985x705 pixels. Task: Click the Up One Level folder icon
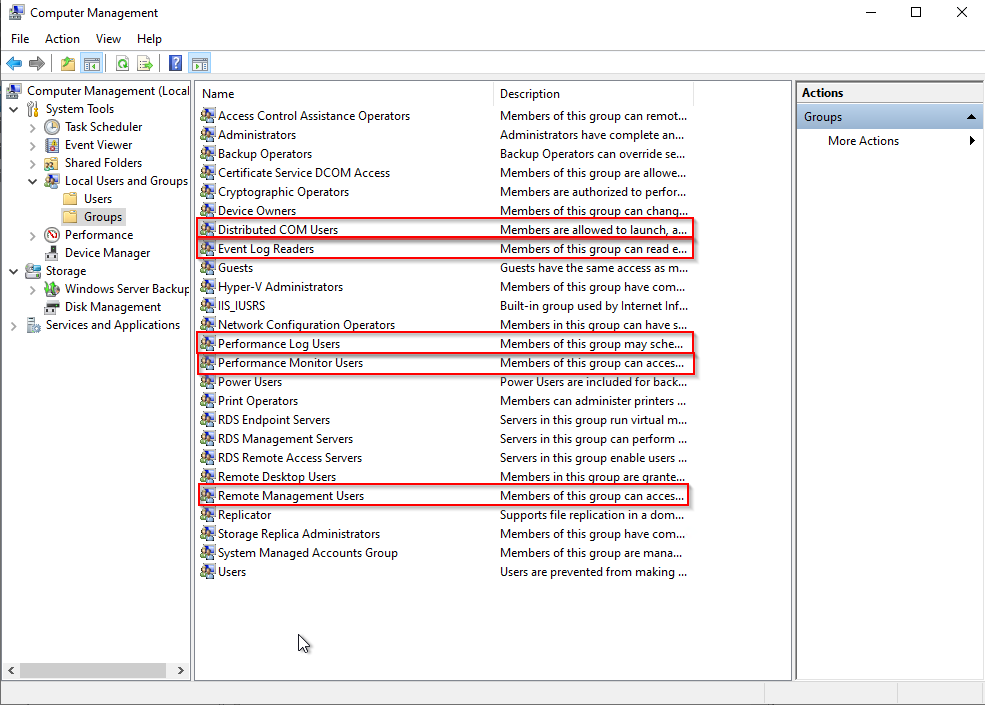(x=67, y=64)
